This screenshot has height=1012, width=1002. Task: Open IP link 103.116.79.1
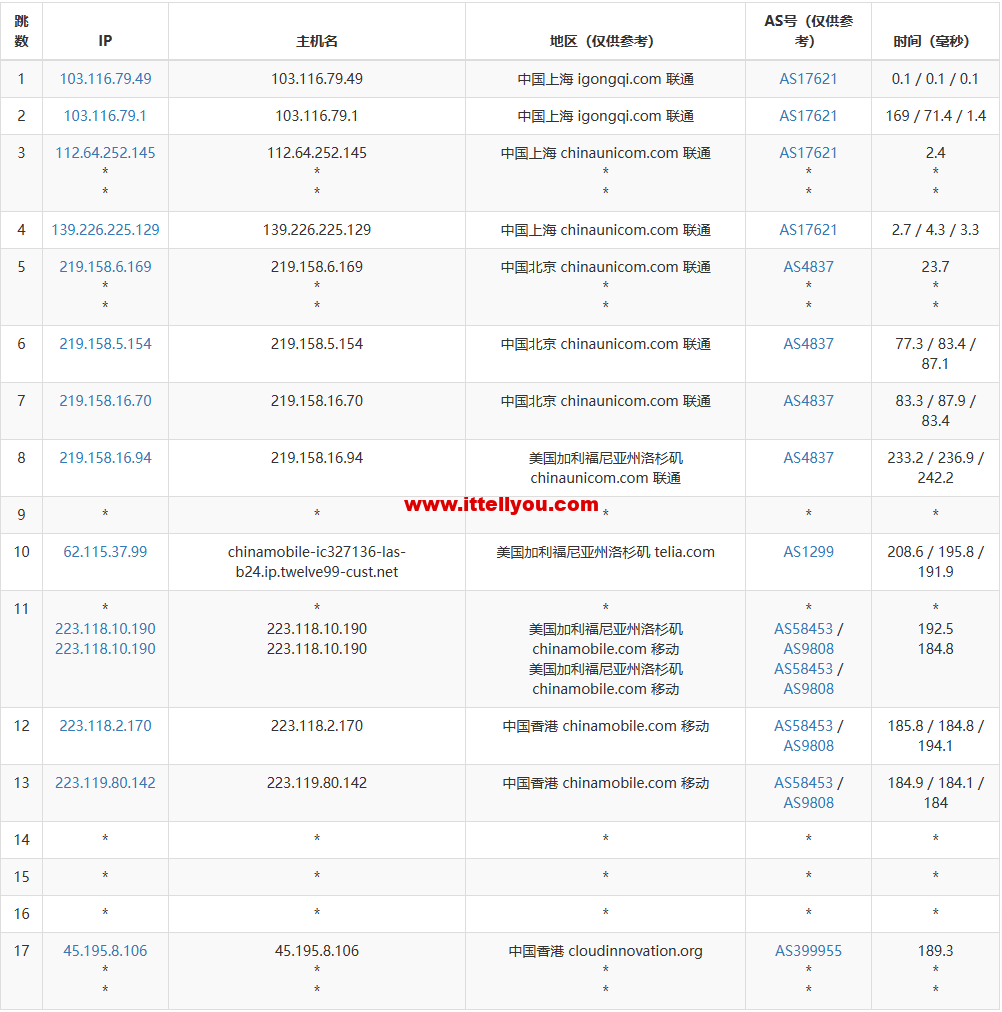[x=105, y=116]
